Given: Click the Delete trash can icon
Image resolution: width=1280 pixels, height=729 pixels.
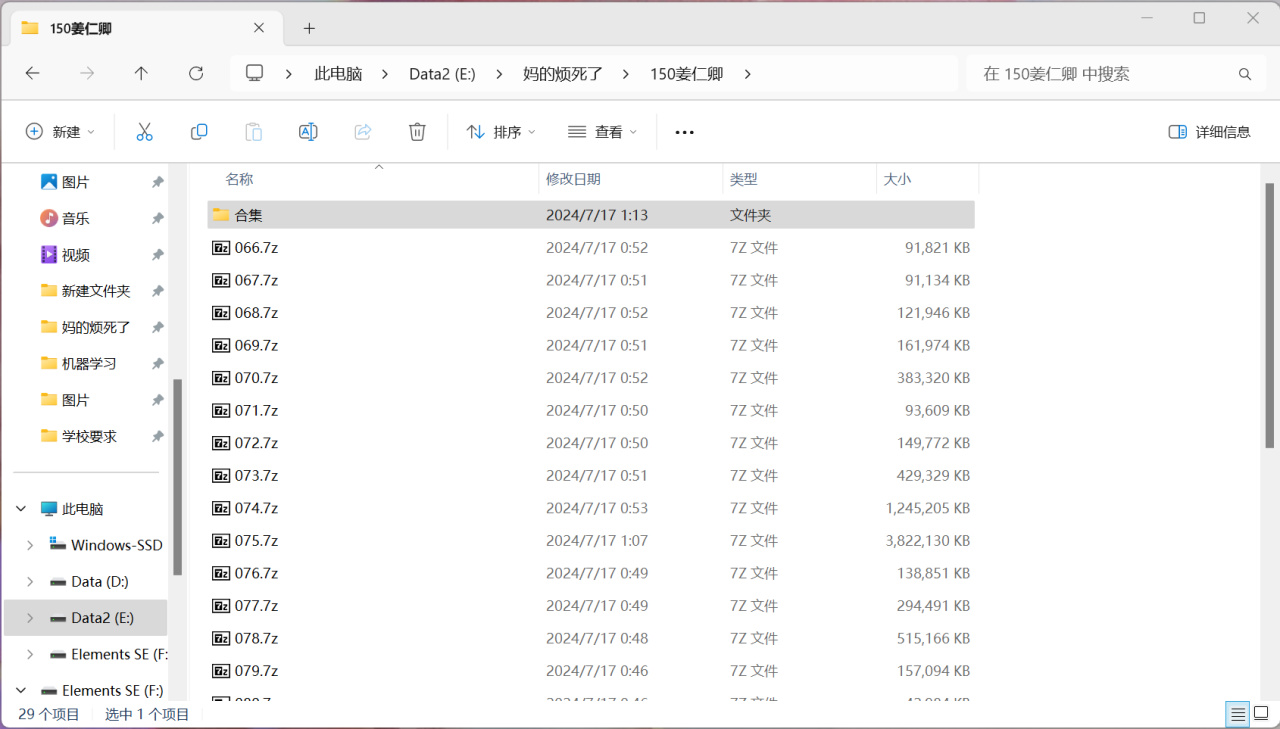Looking at the screenshot, I should (418, 132).
